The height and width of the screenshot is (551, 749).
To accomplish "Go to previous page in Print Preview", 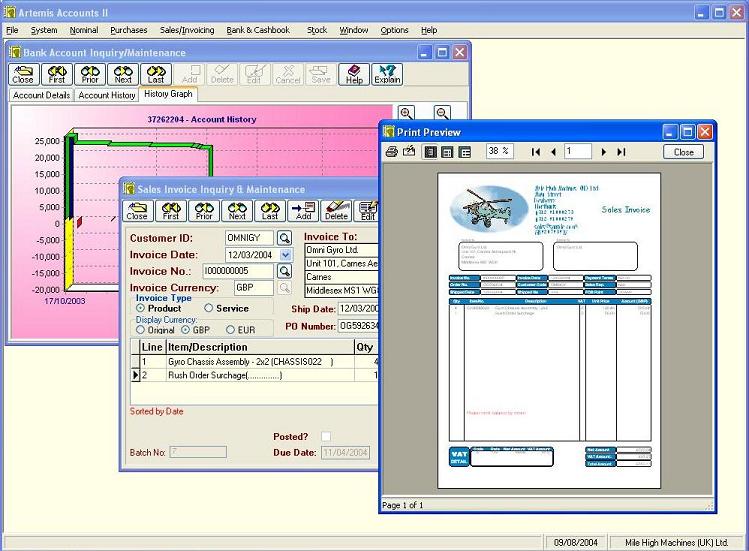I will [553, 152].
